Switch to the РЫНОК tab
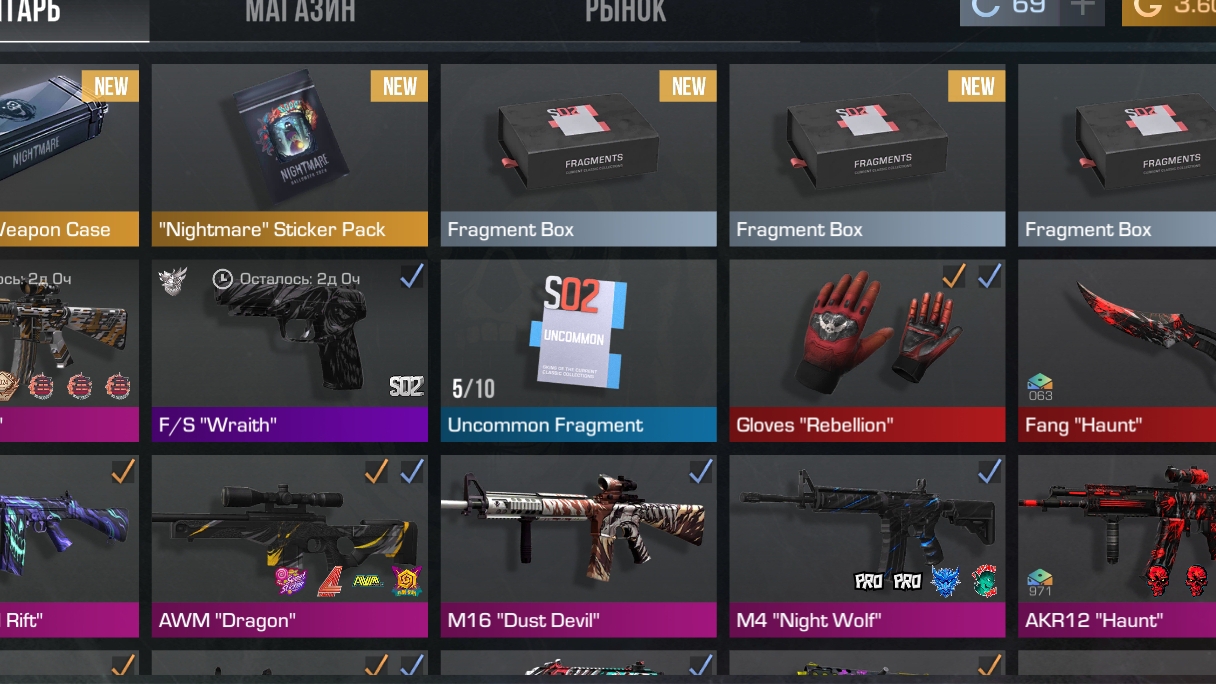The height and width of the screenshot is (684, 1216). [625, 12]
